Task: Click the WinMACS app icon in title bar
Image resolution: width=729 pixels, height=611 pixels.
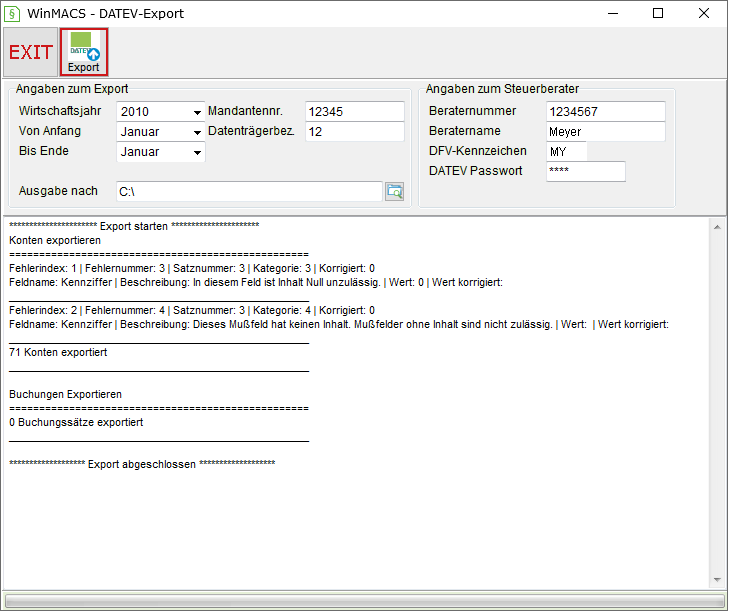Action: pyautogui.click(x=12, y=13)
